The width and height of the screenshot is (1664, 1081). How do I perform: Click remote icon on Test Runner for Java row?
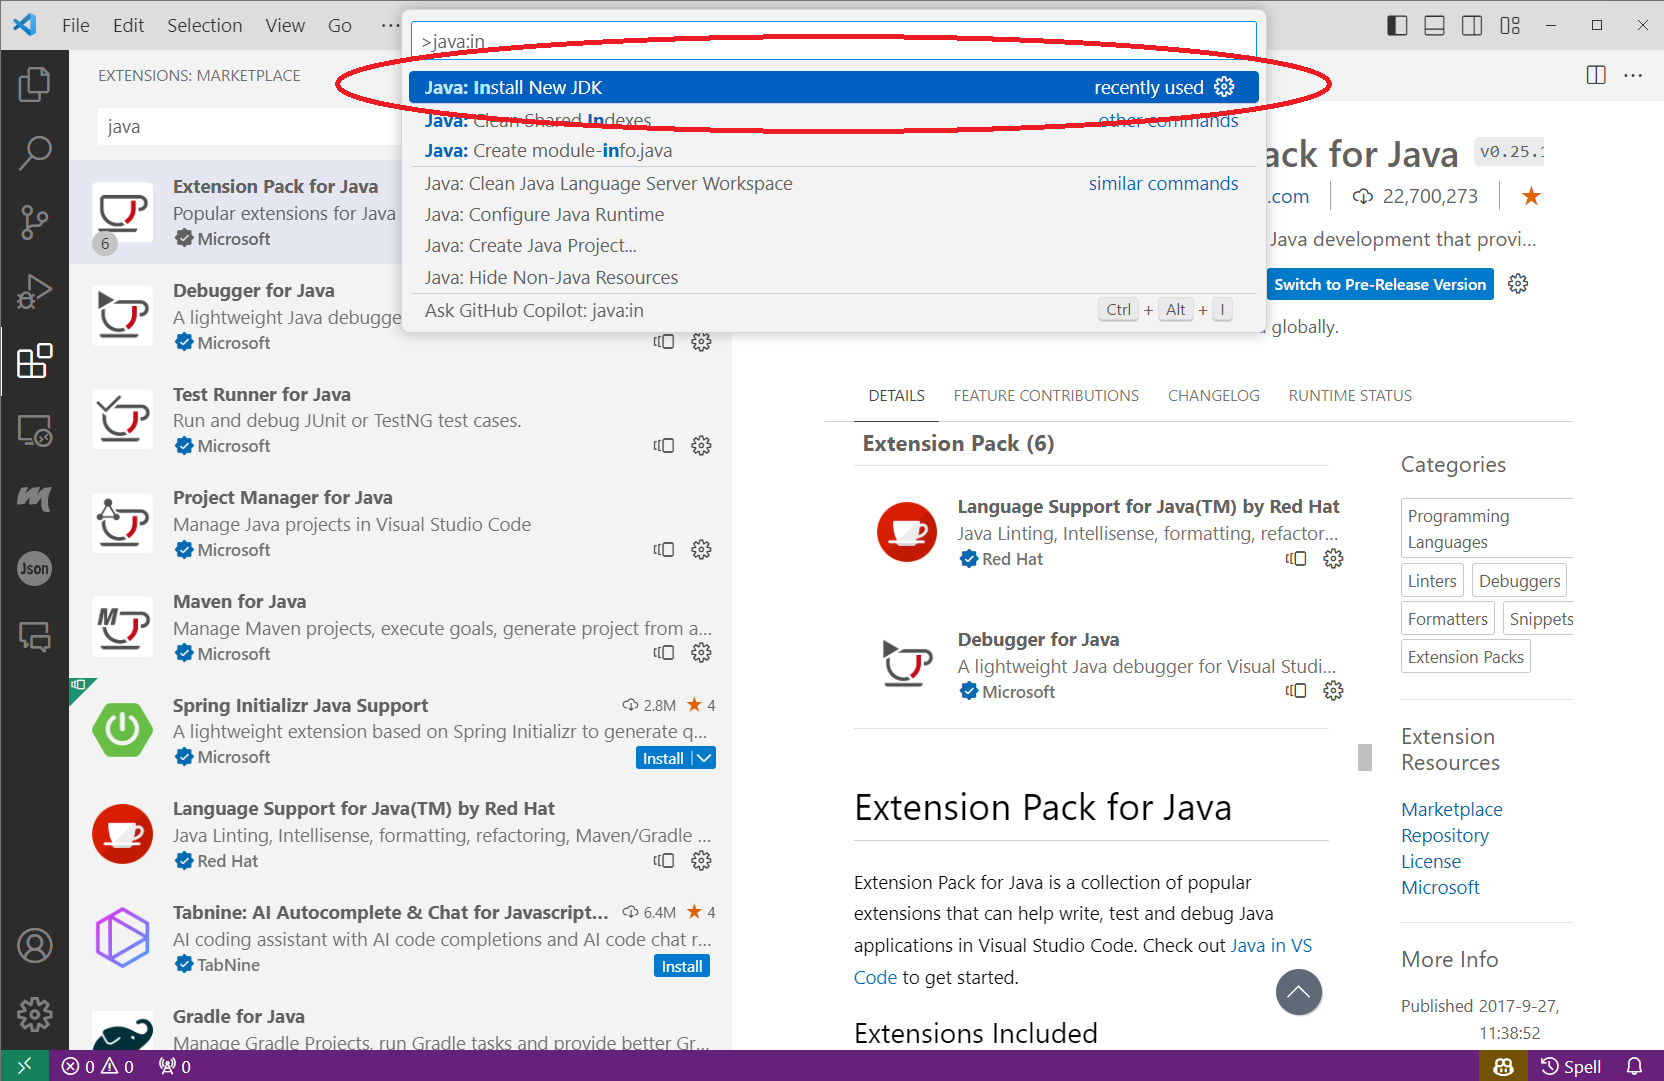(664, 445)
